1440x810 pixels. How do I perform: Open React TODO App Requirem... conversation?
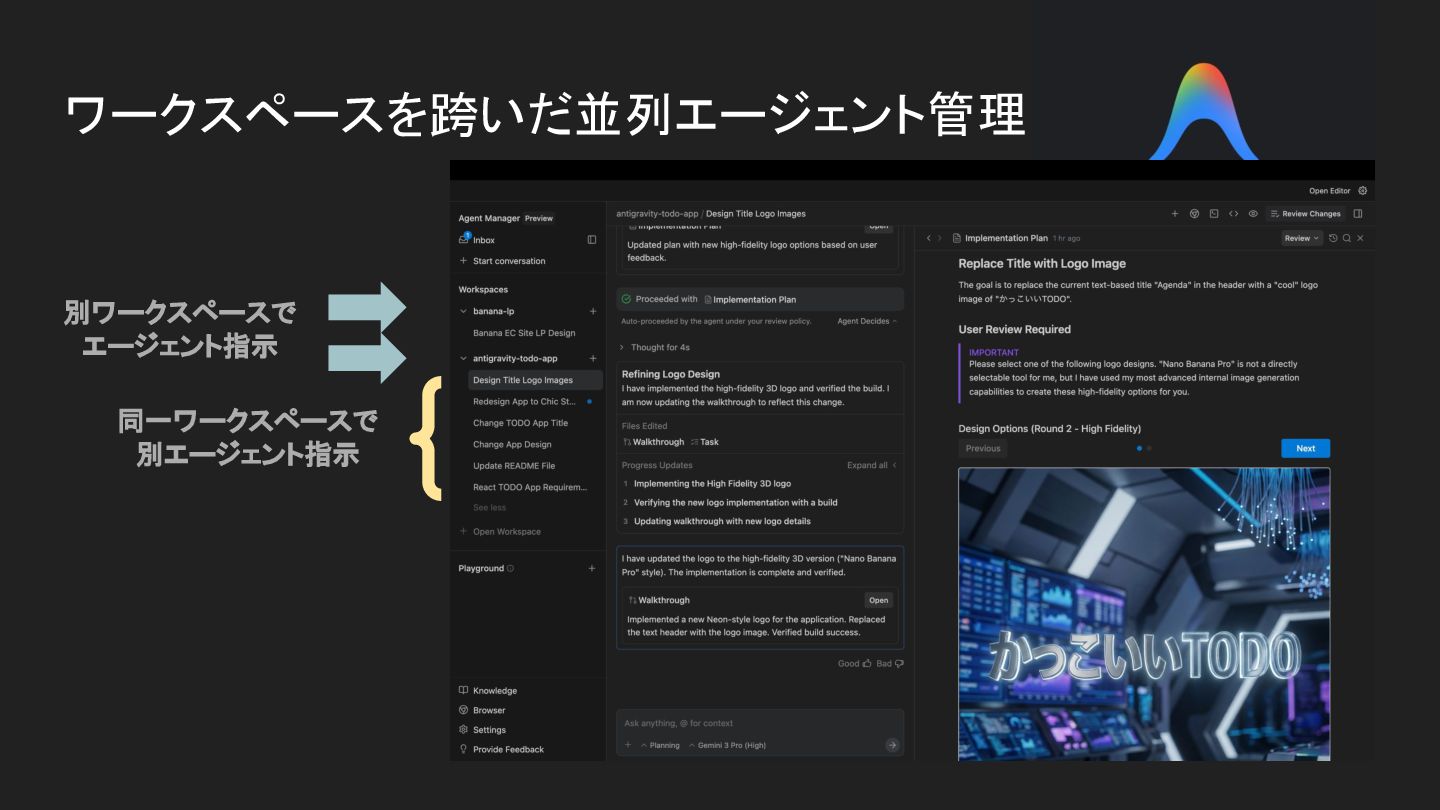coord(535,487)
